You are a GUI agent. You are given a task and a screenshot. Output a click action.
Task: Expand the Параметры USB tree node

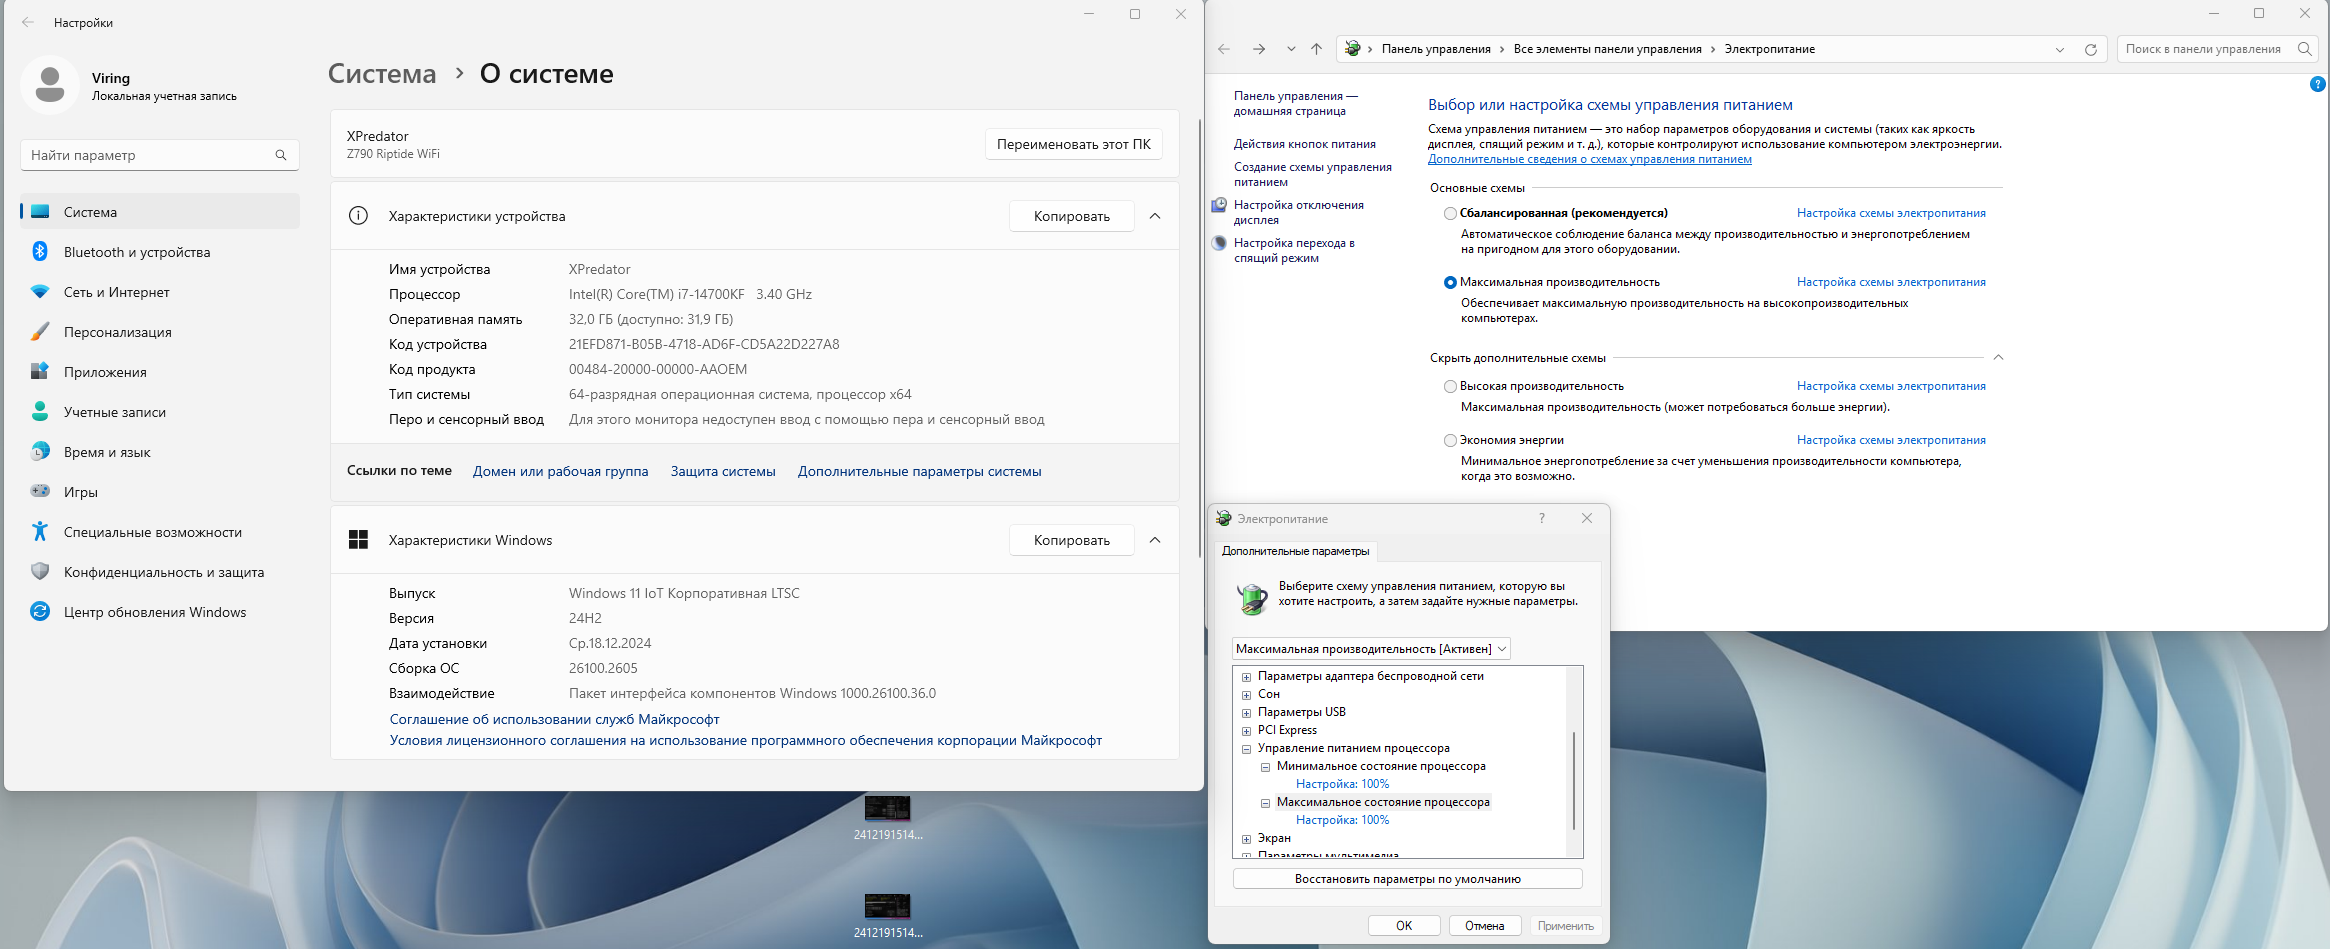click(x=1246, y=713)
